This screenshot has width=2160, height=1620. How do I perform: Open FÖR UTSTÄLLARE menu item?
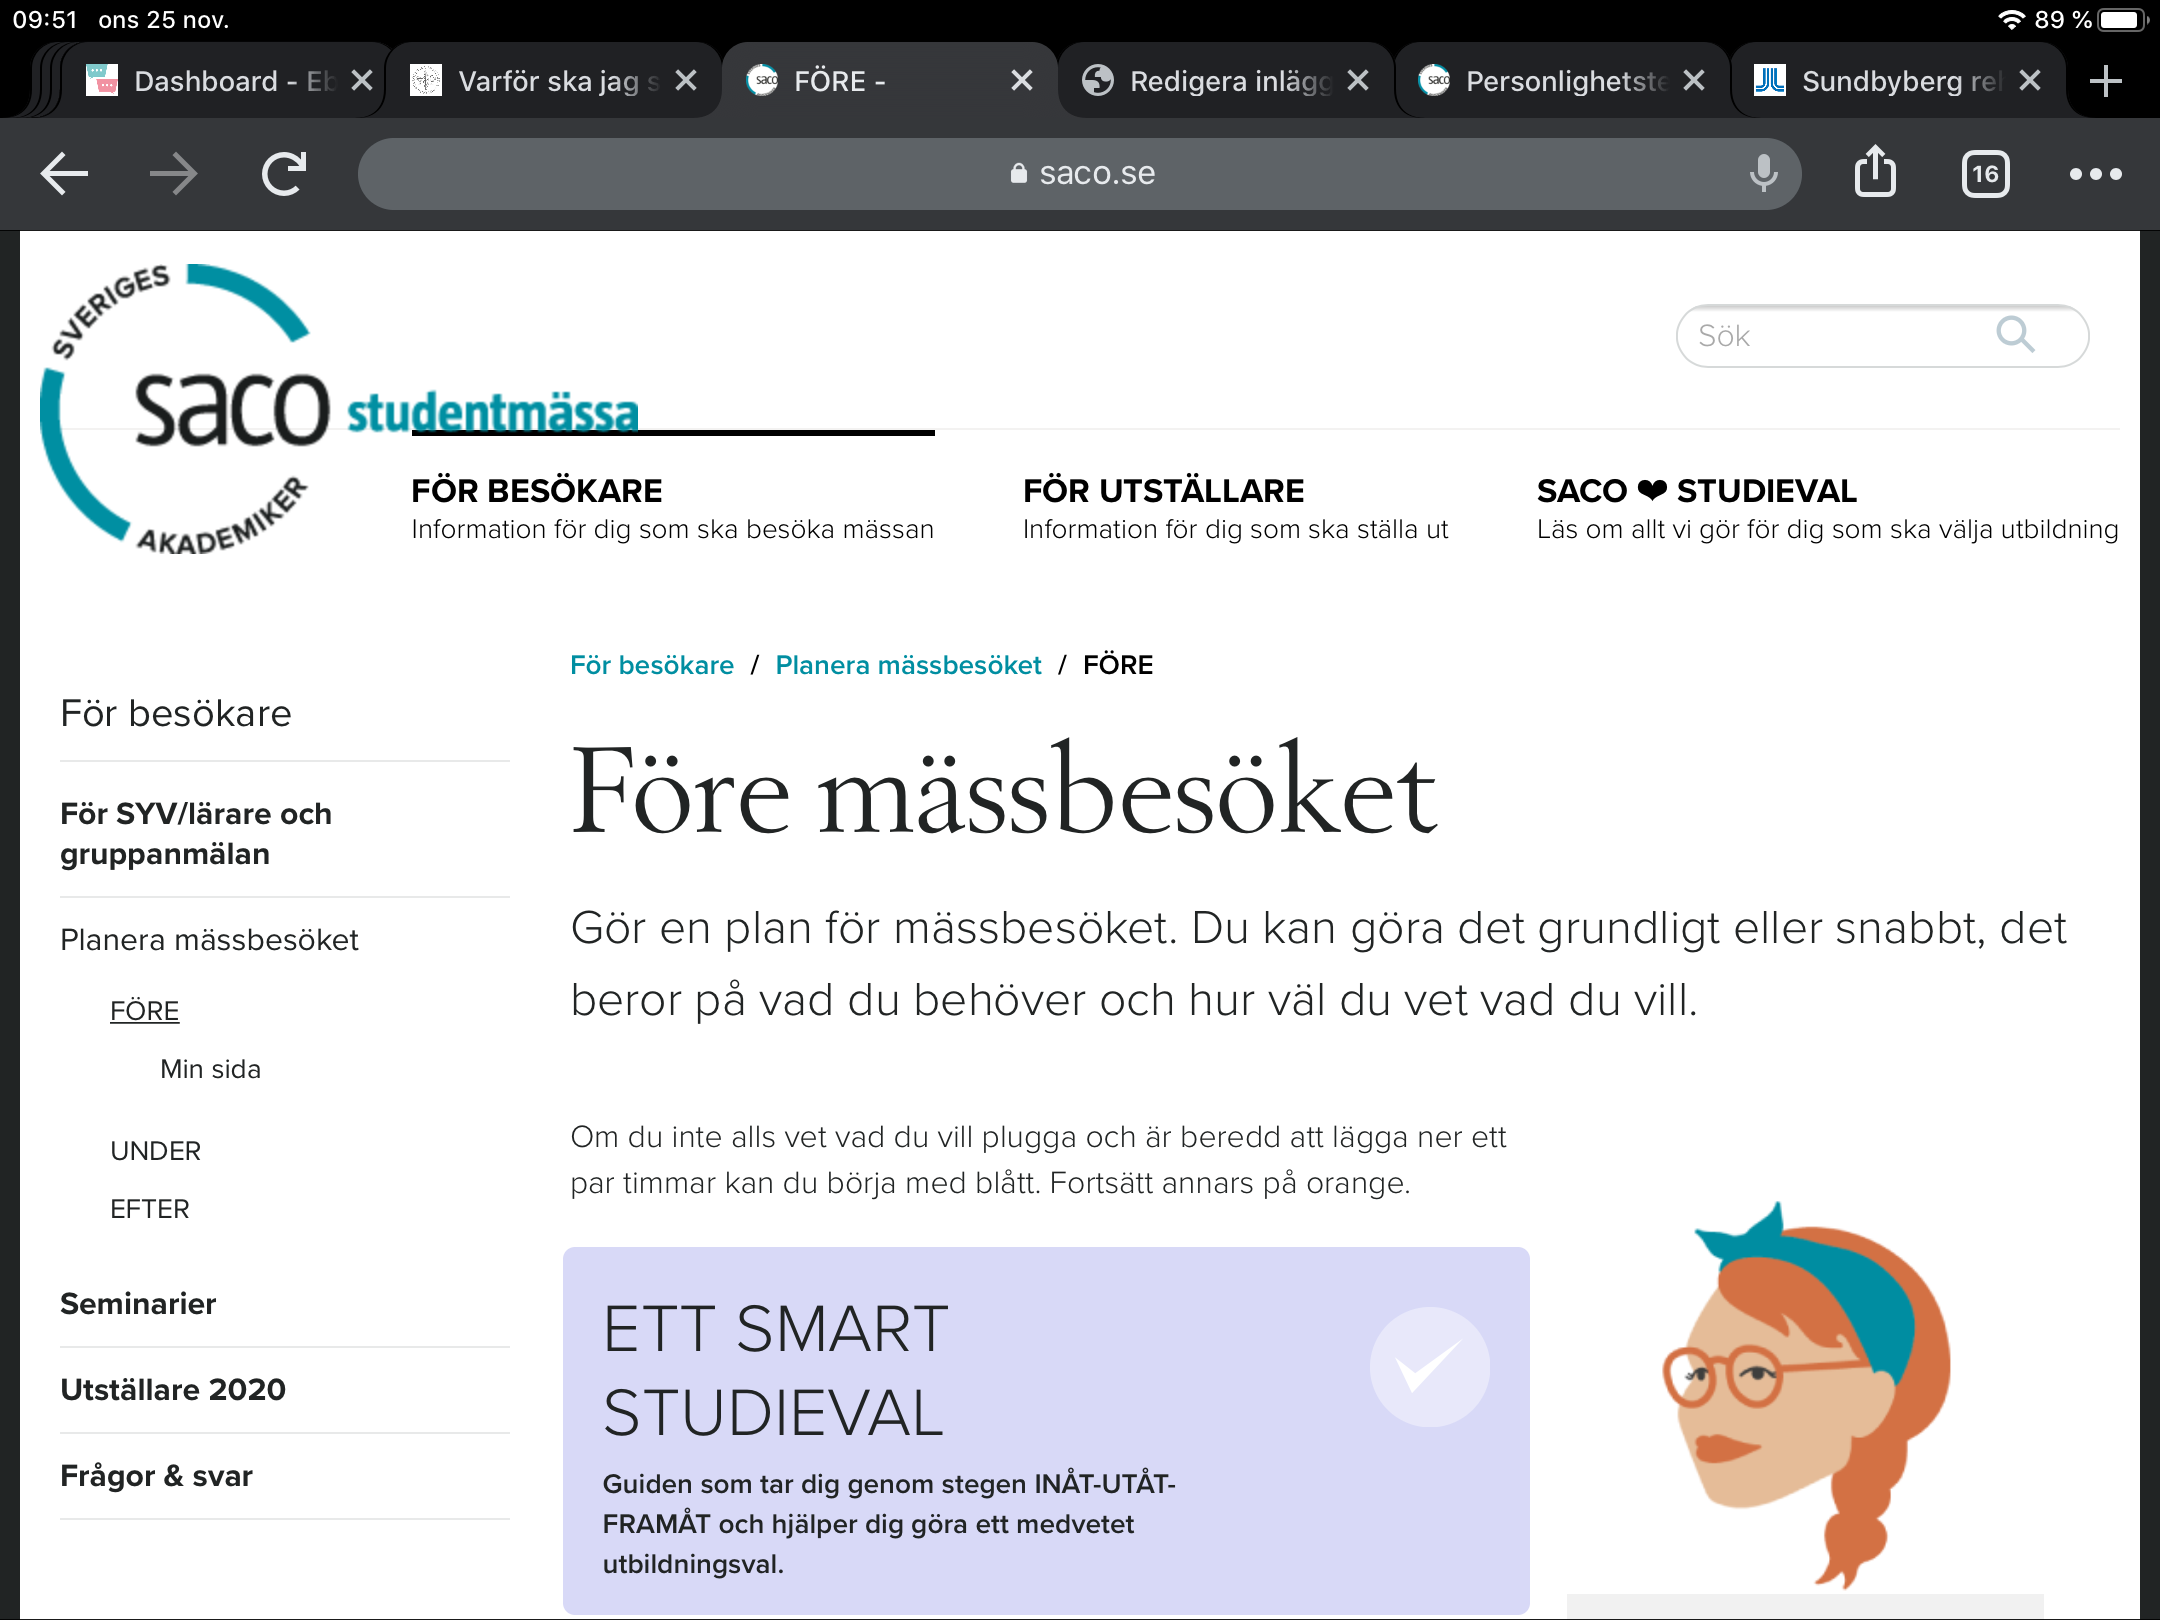point(1162,491)
